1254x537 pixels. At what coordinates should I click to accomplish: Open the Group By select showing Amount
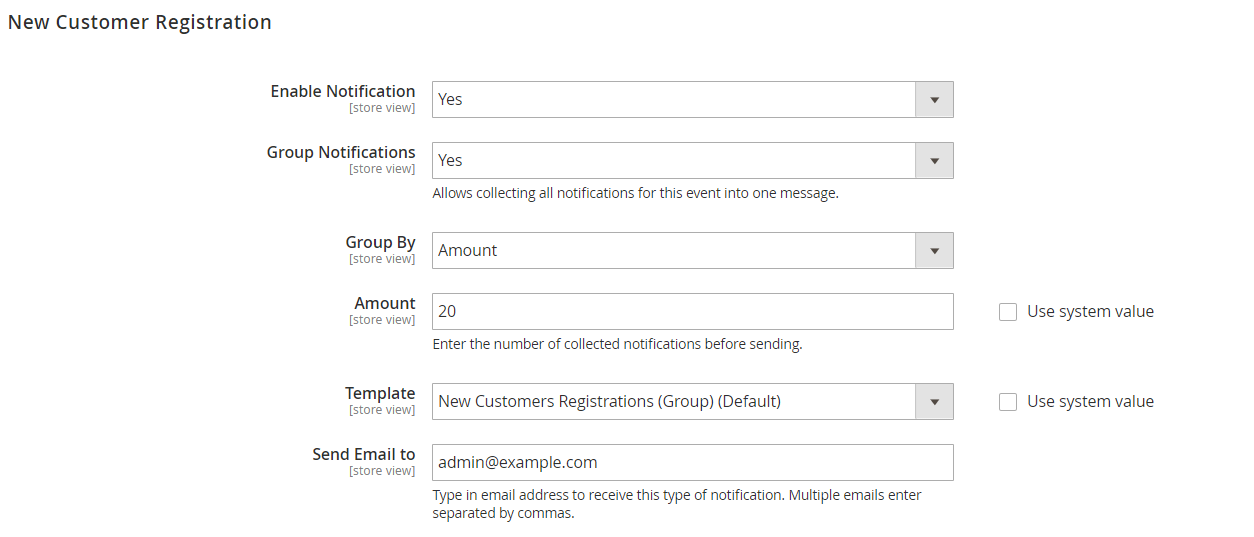[693, 251]
